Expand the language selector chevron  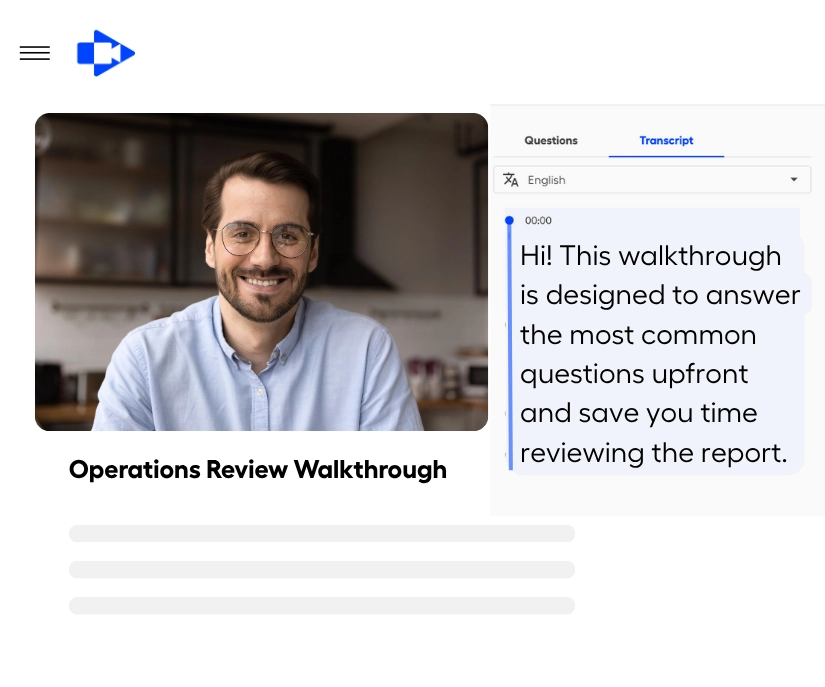click(793, 179)
